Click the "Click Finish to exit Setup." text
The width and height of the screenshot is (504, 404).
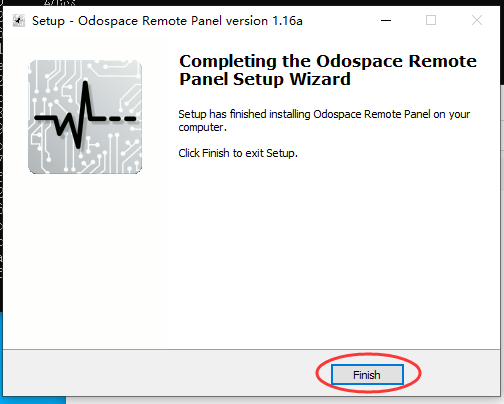[238, 153]
